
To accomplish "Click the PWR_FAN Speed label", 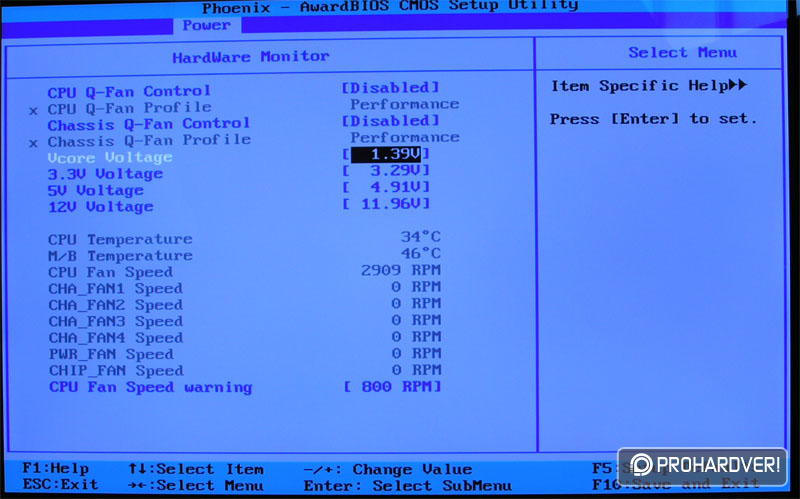I will [111, 355].
